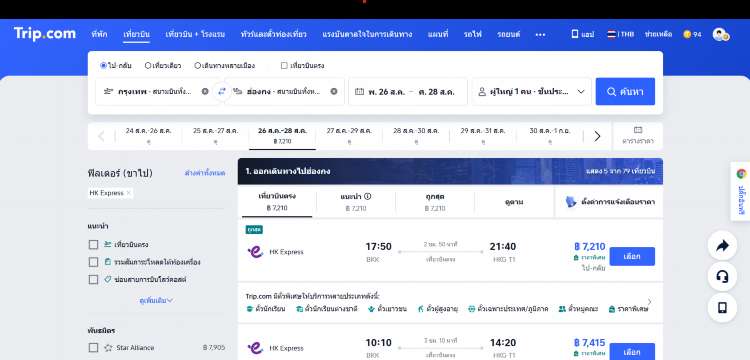
Task: Choose the 27 Aug – 29 Aug date option
Action: [x=349, y=136]
